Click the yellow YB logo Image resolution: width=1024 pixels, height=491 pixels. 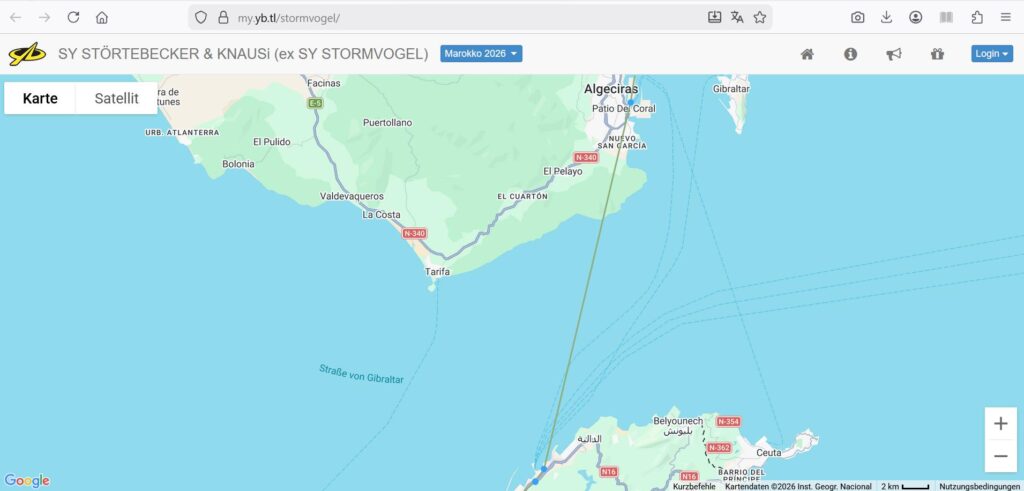(27, 54)
